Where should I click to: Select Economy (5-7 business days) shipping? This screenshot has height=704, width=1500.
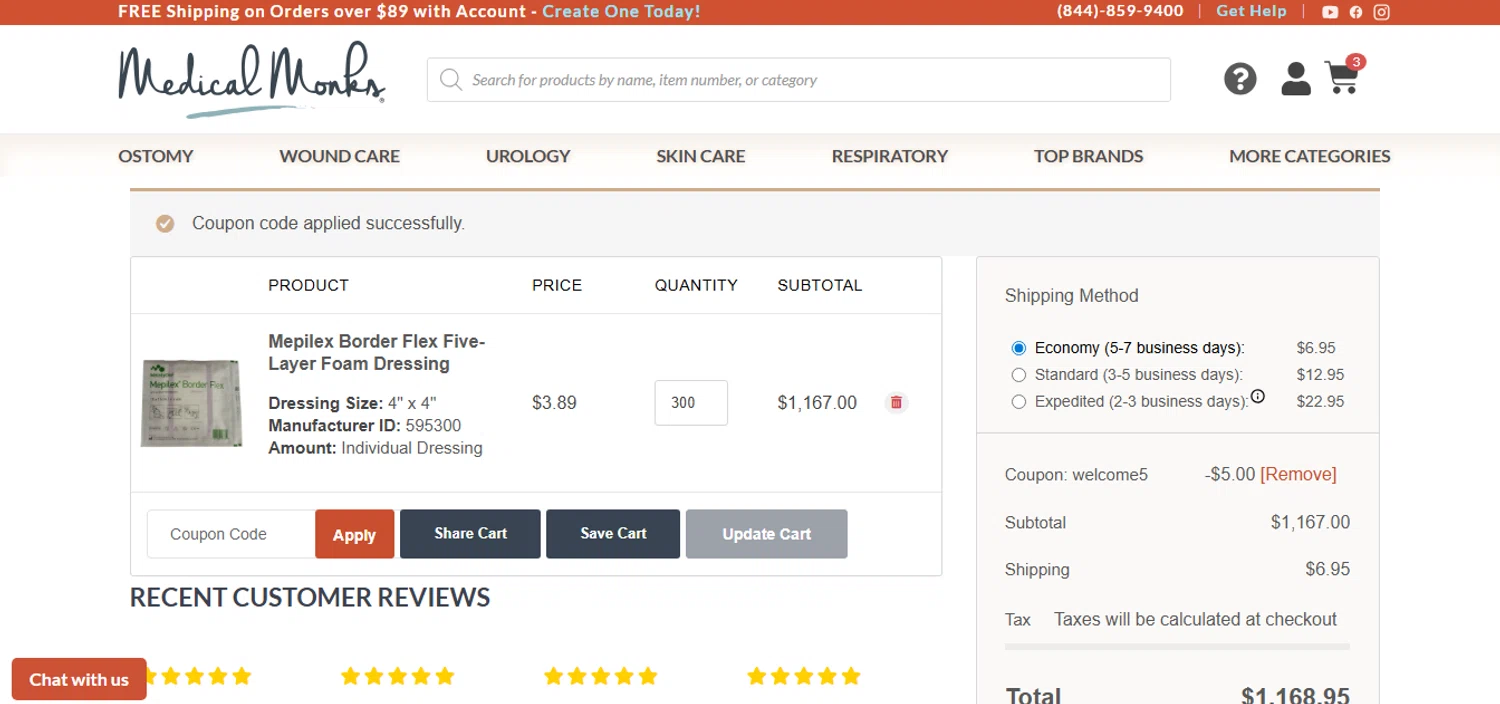point(1019,348)
